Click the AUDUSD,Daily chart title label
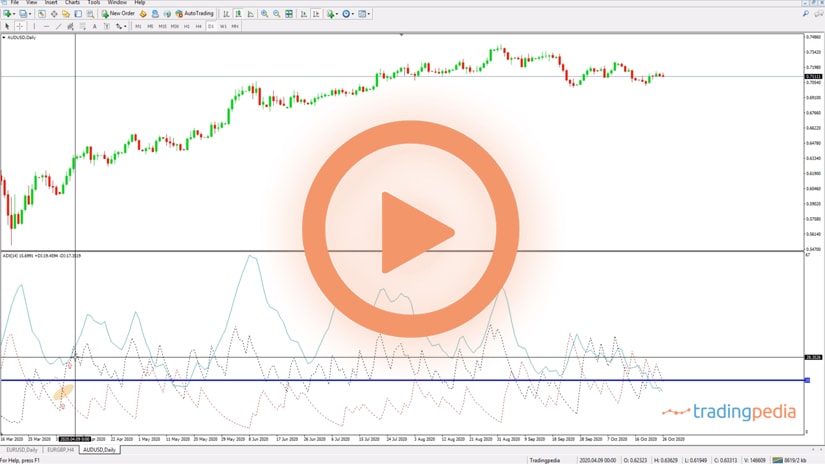Viewport: 825px width, 464px height. [21, 37]
